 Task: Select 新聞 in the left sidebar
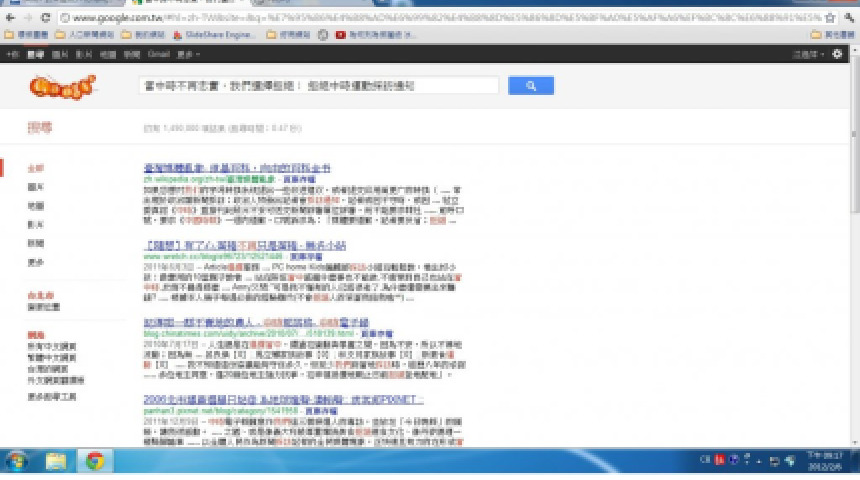[36, 243]
